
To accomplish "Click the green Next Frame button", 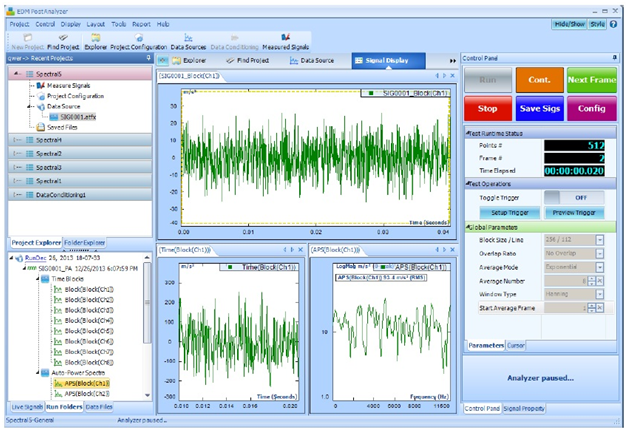I will point(592,80).
